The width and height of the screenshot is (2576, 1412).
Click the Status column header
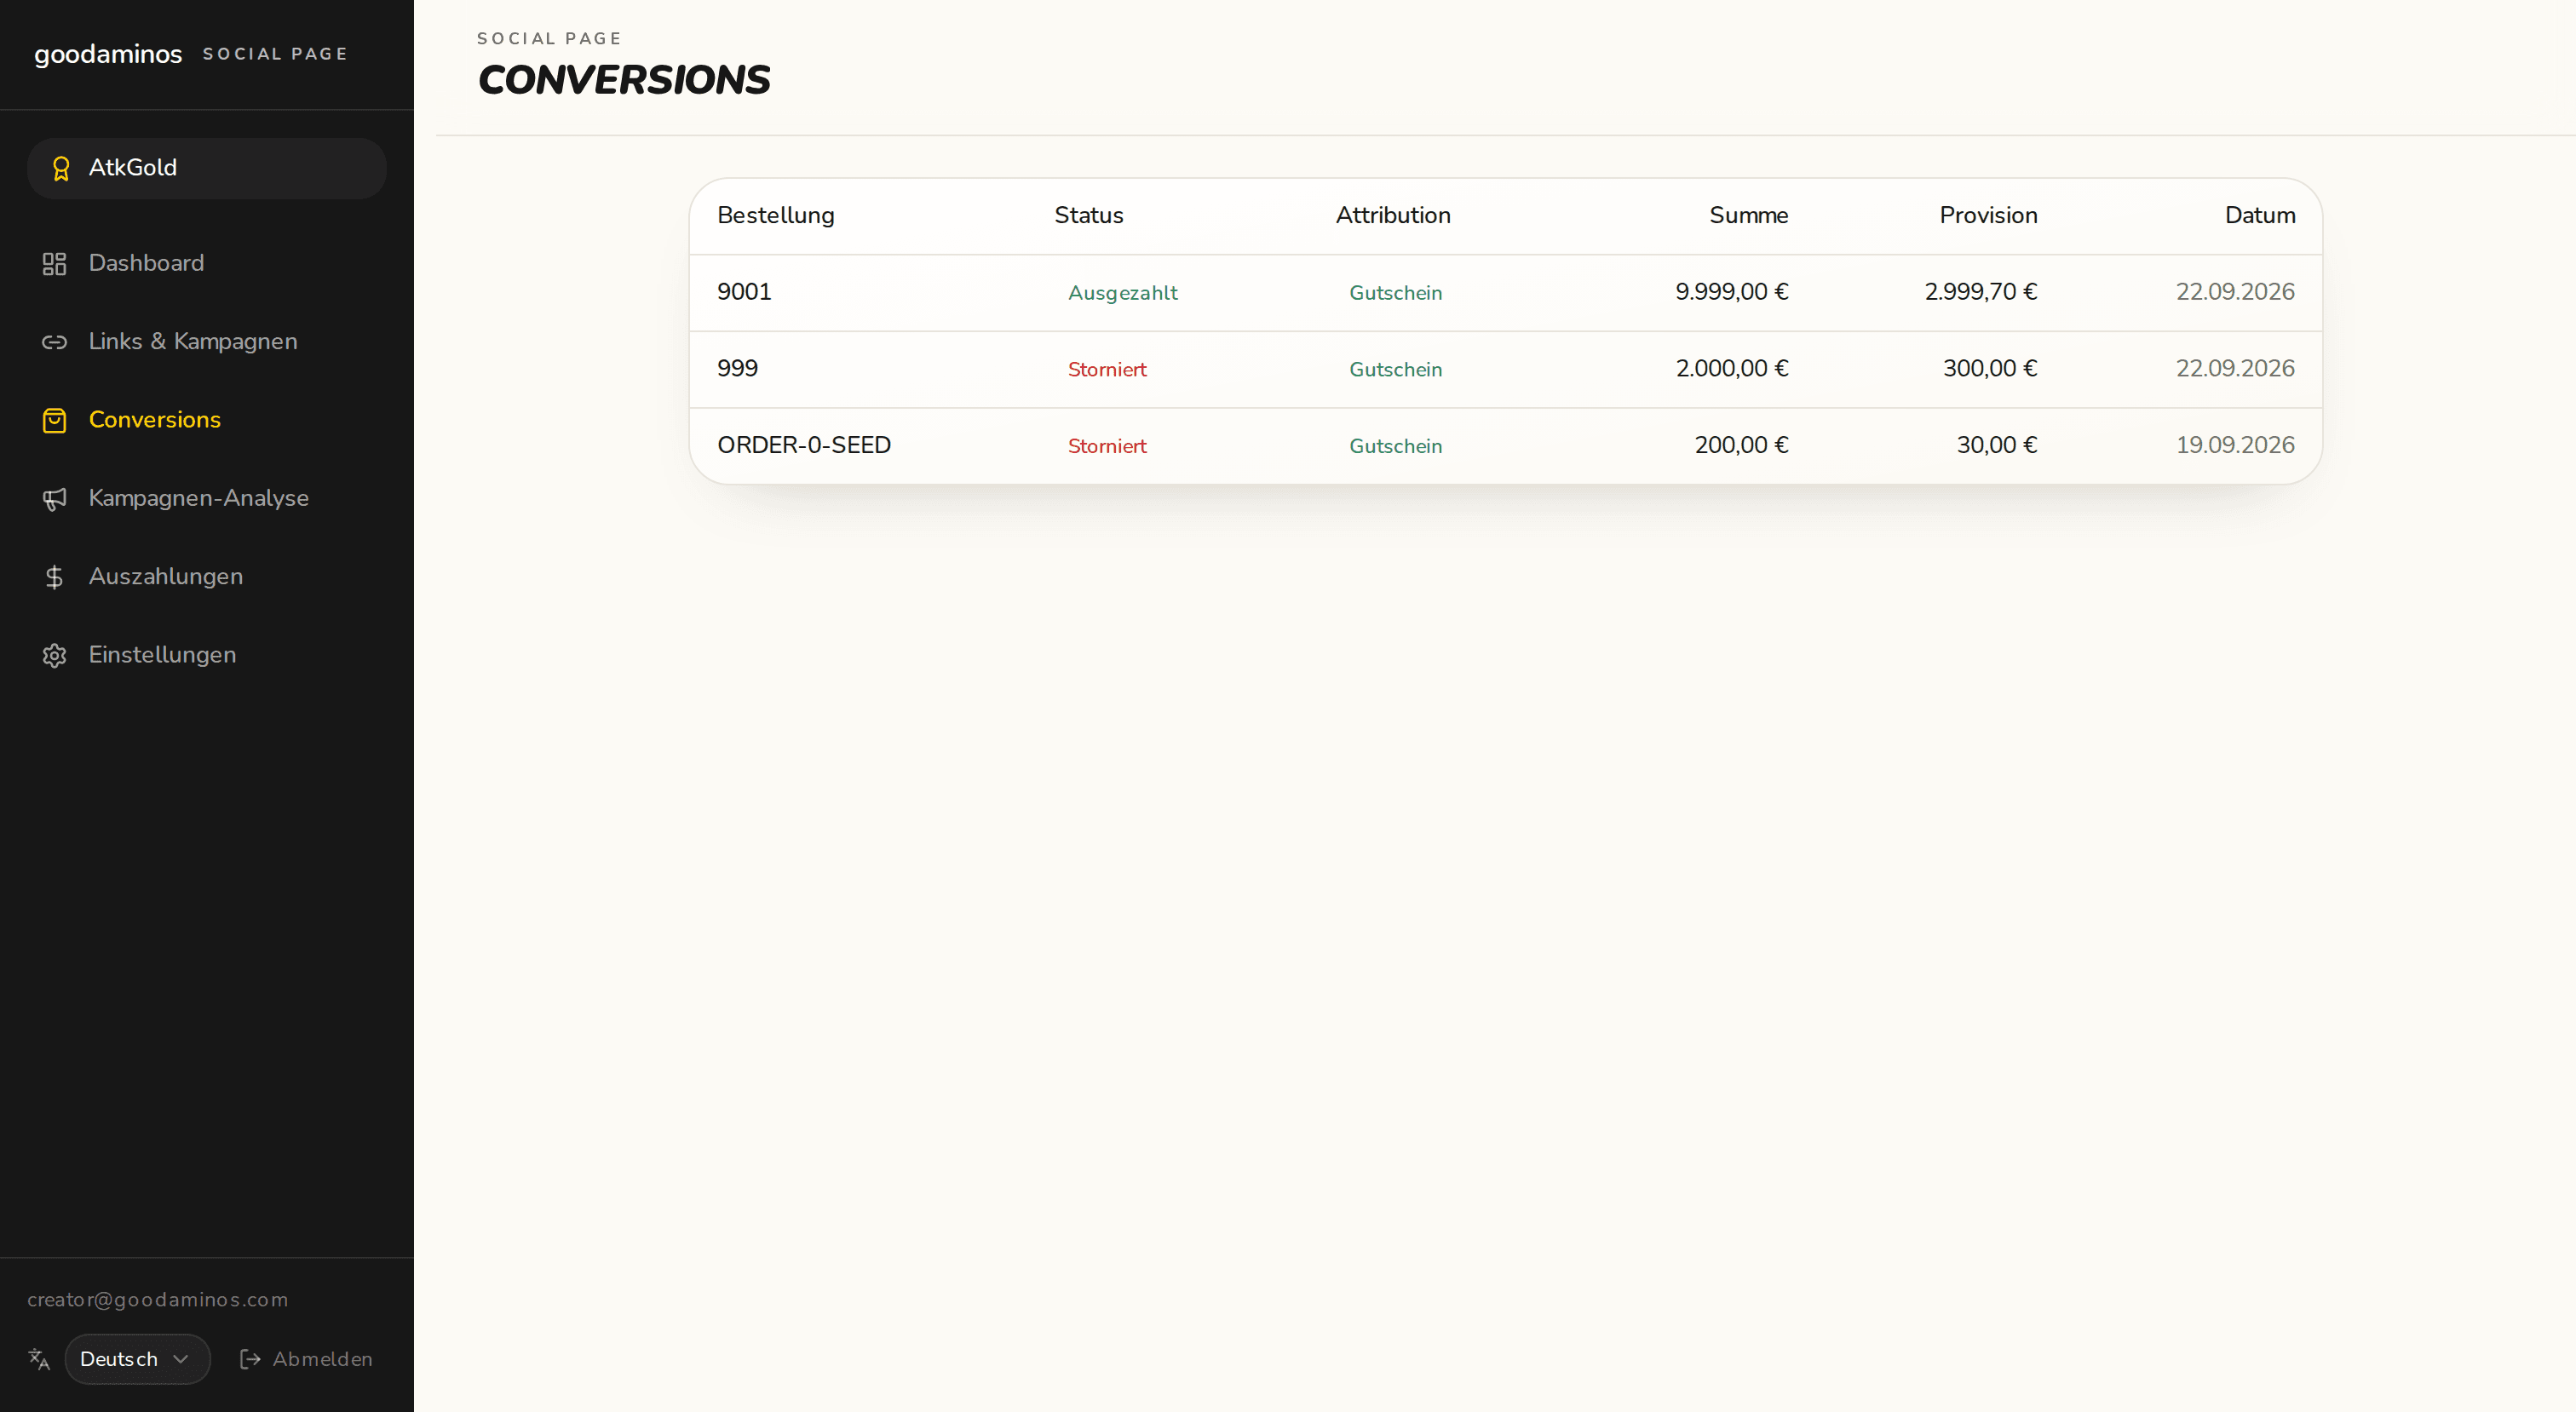(1089, 215)
